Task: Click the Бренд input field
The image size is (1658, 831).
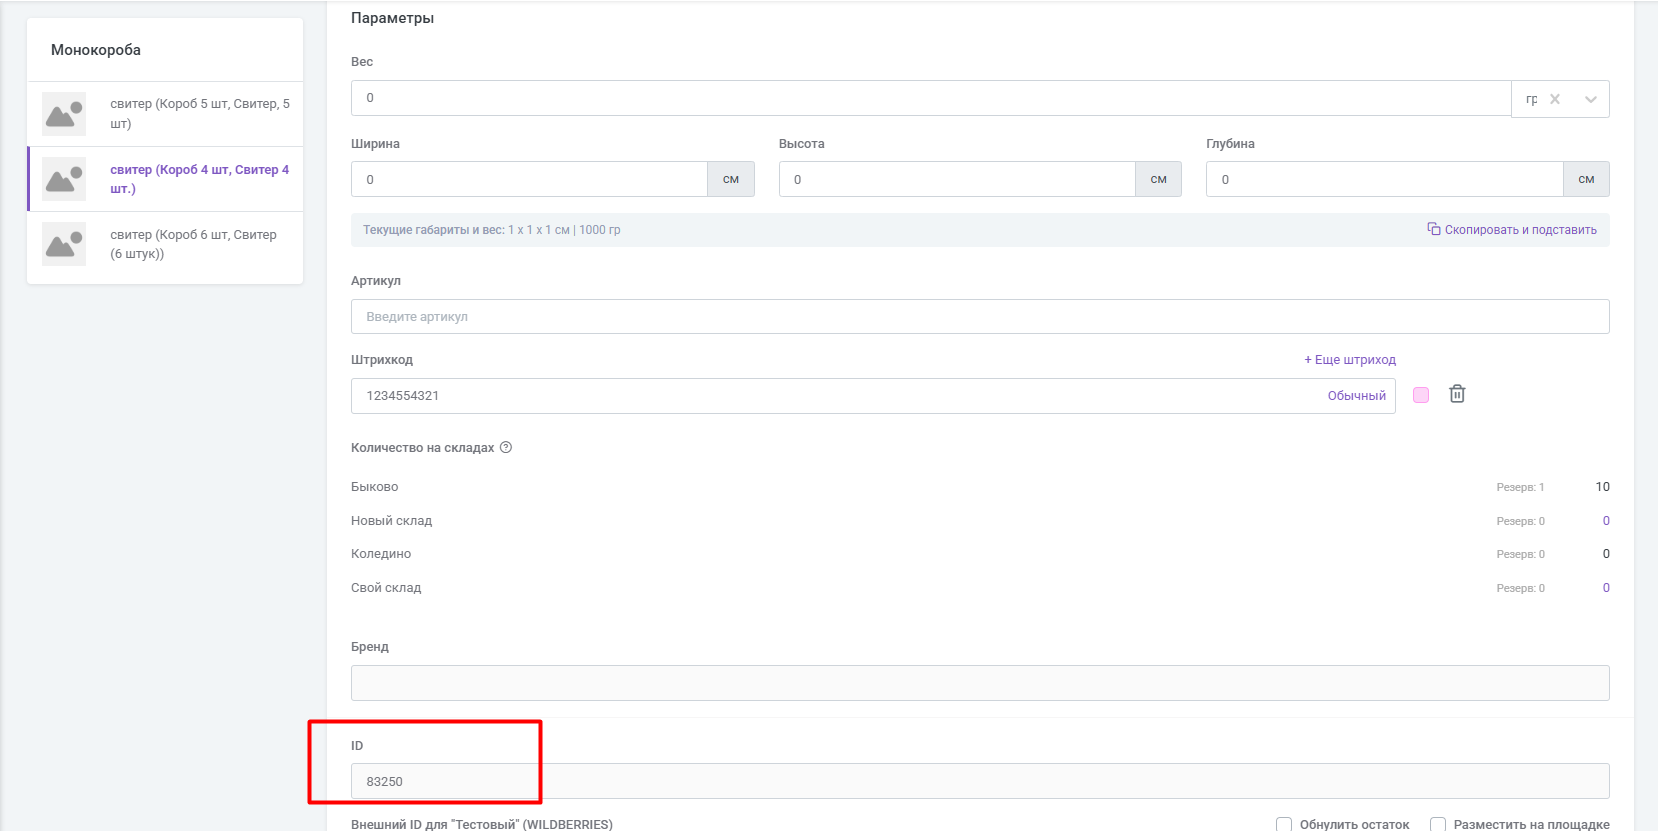Action: tap(980, 683)
